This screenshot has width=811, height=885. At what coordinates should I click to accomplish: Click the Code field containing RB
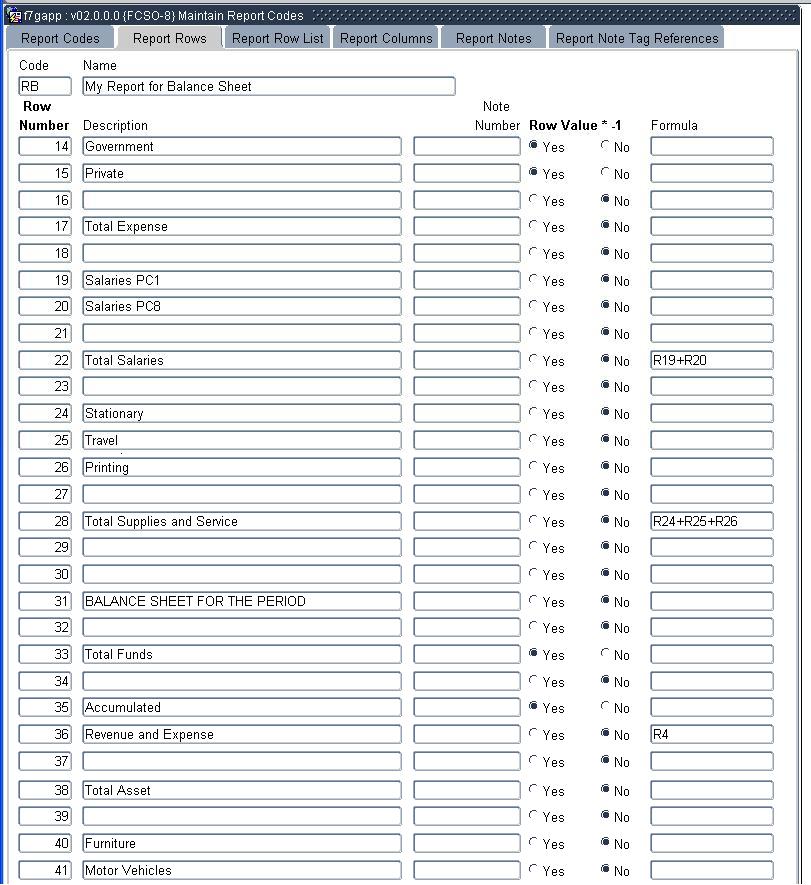click(x=45, y=87)
